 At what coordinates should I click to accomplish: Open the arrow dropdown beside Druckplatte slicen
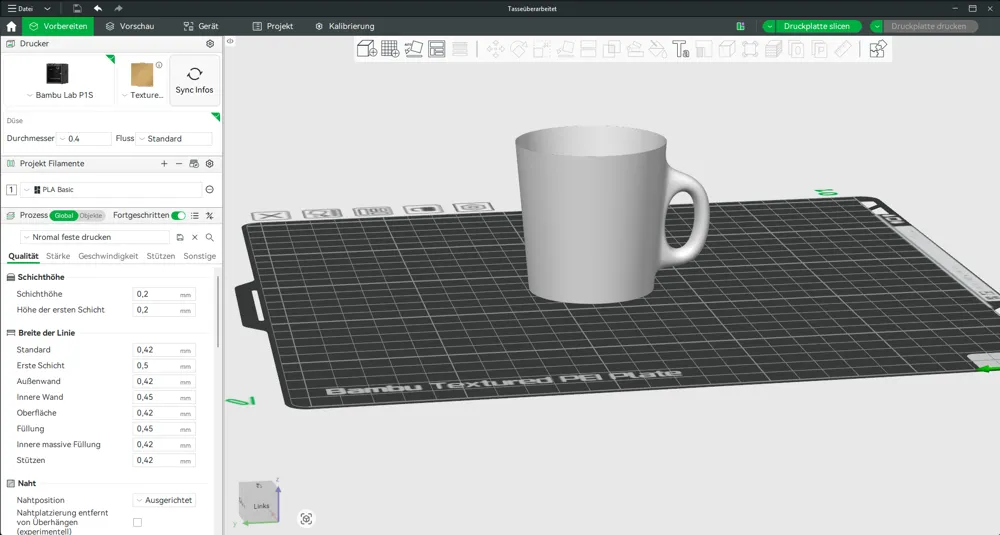point(770,26)
